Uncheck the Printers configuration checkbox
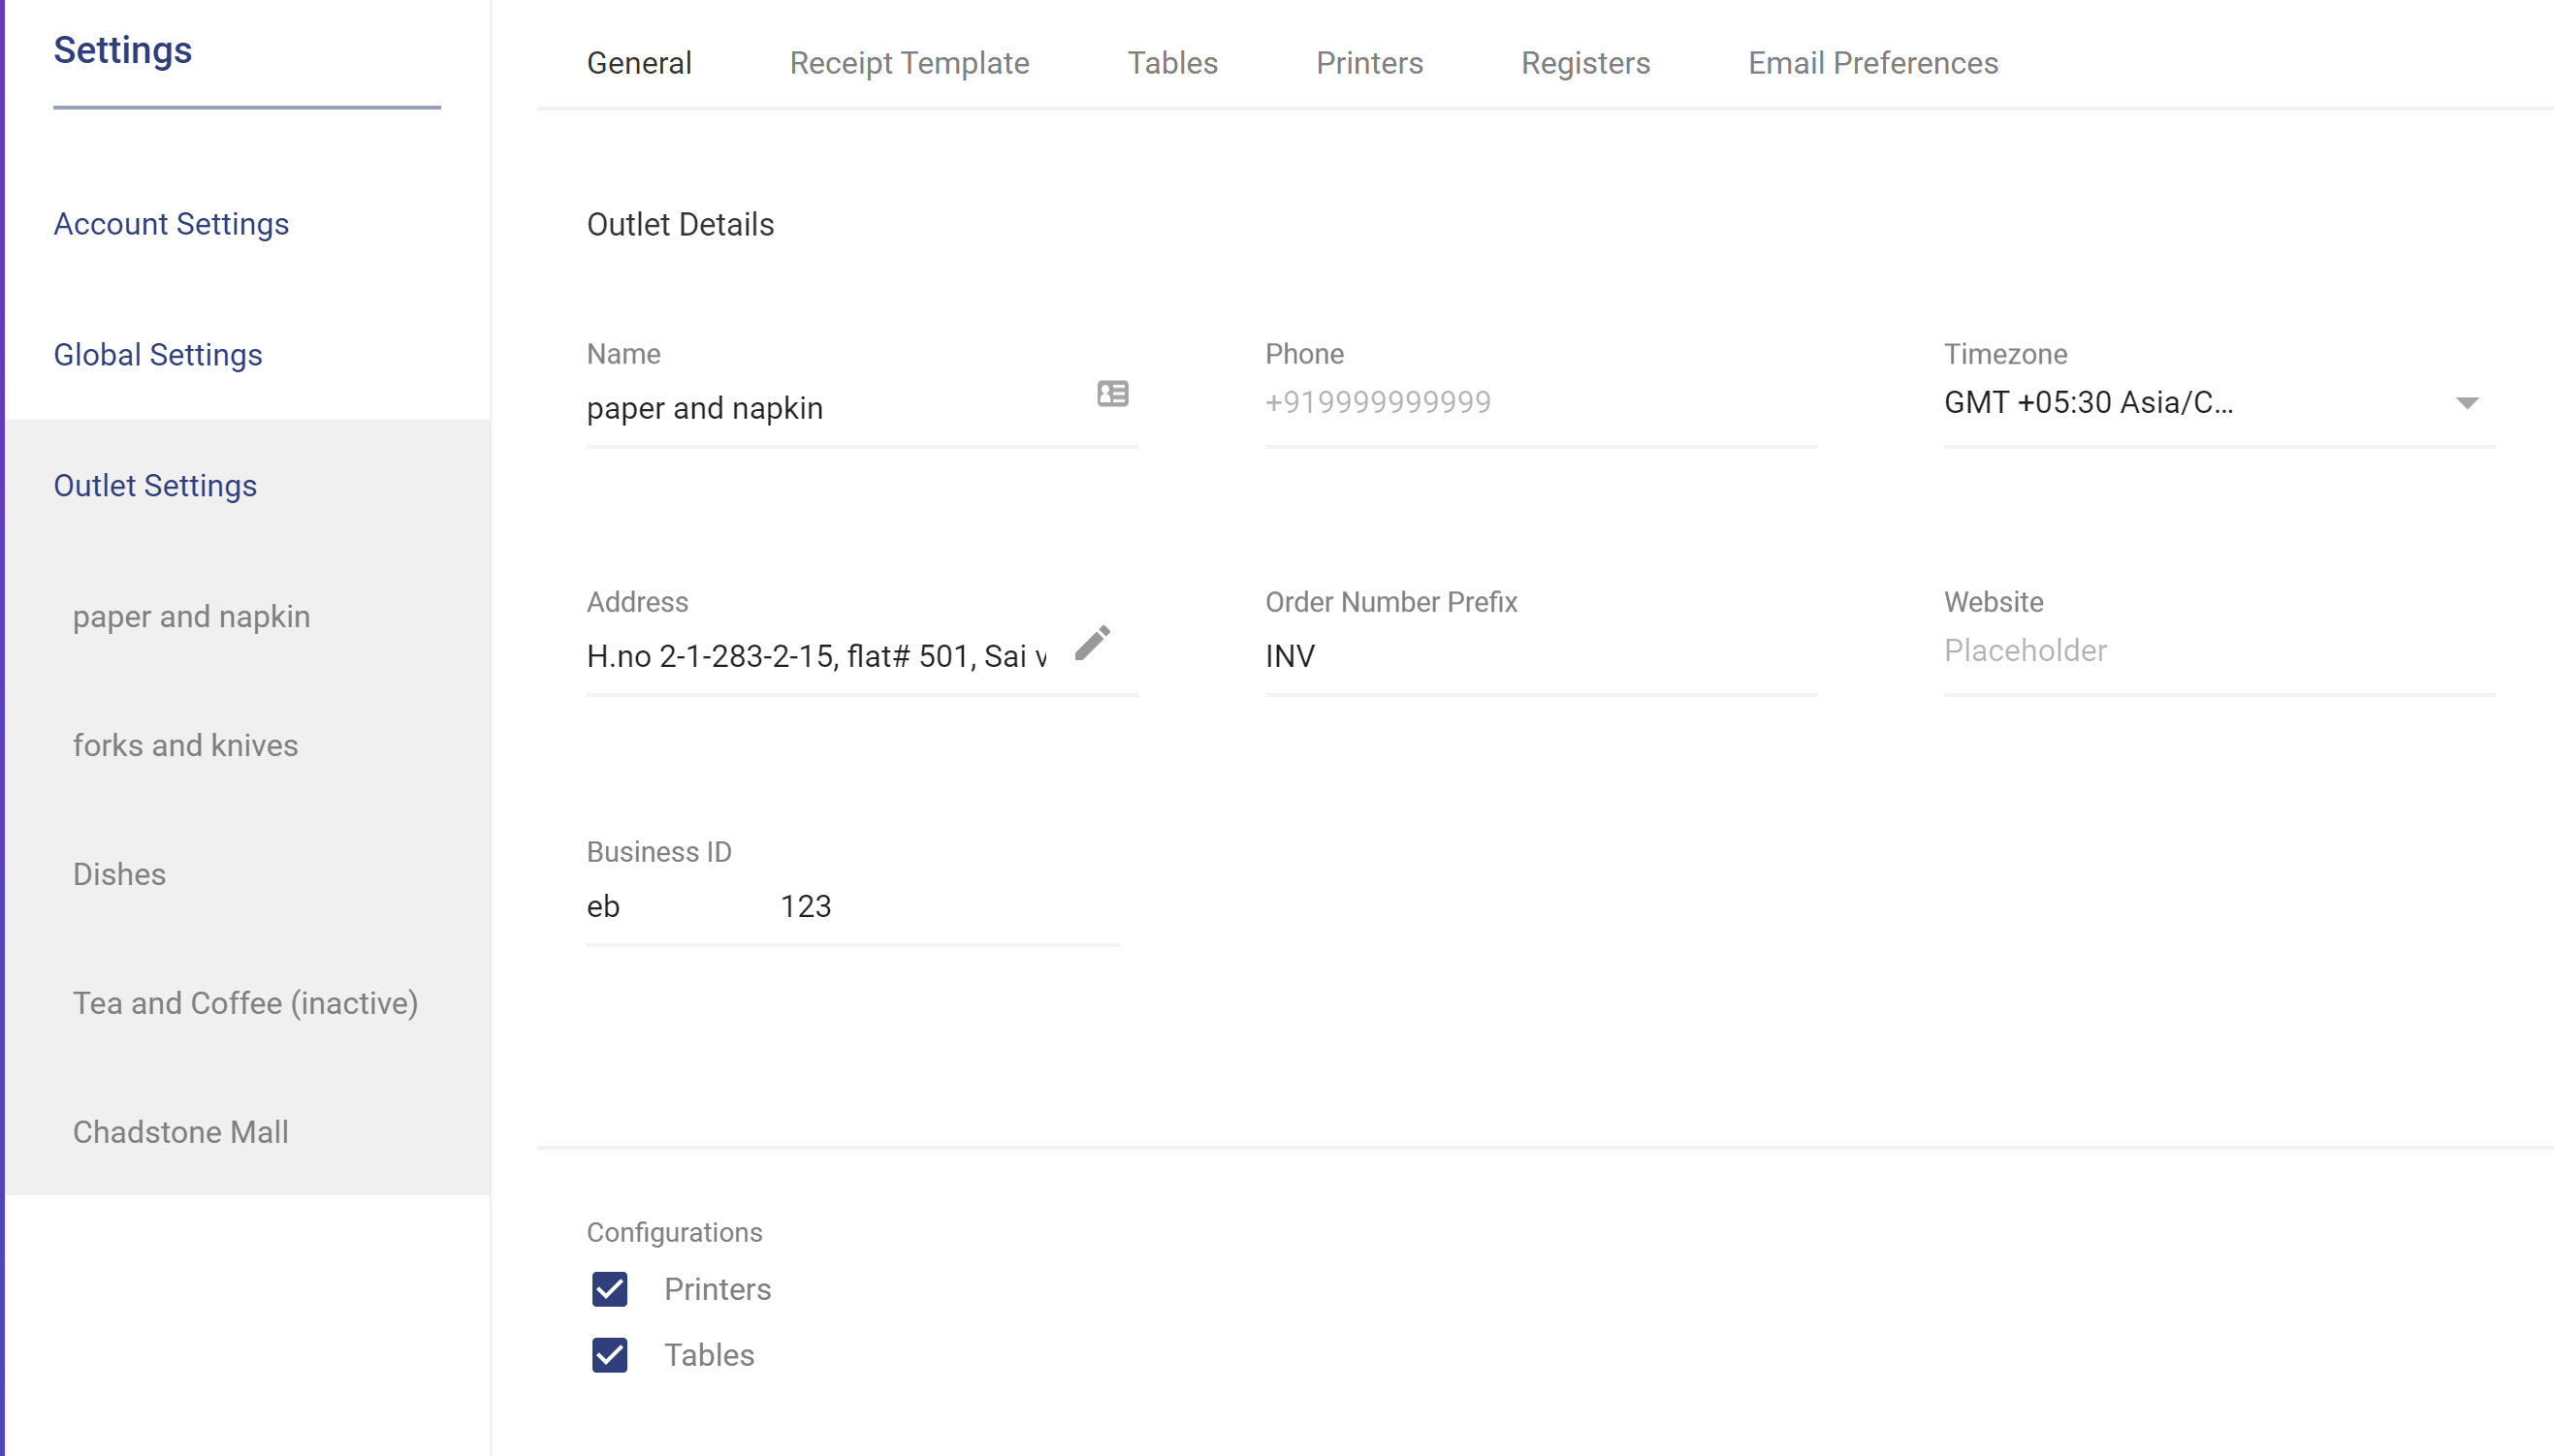 (609, 1289)
